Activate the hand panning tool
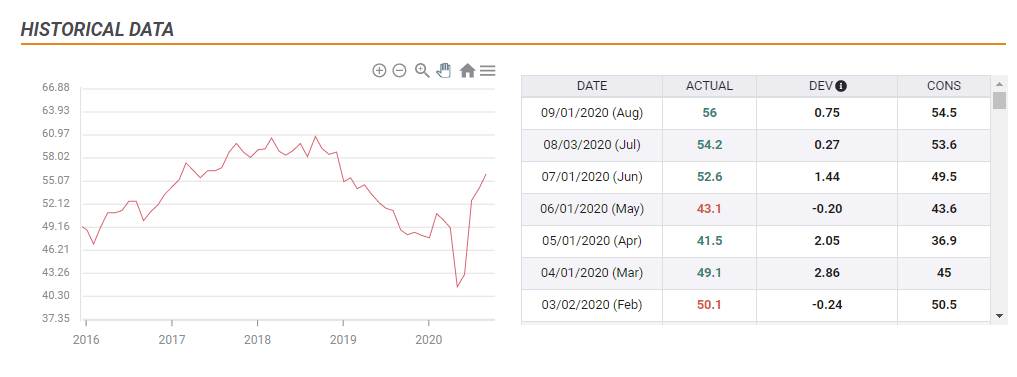Viewport: 1017px width, 377px height. pos(444,70)
